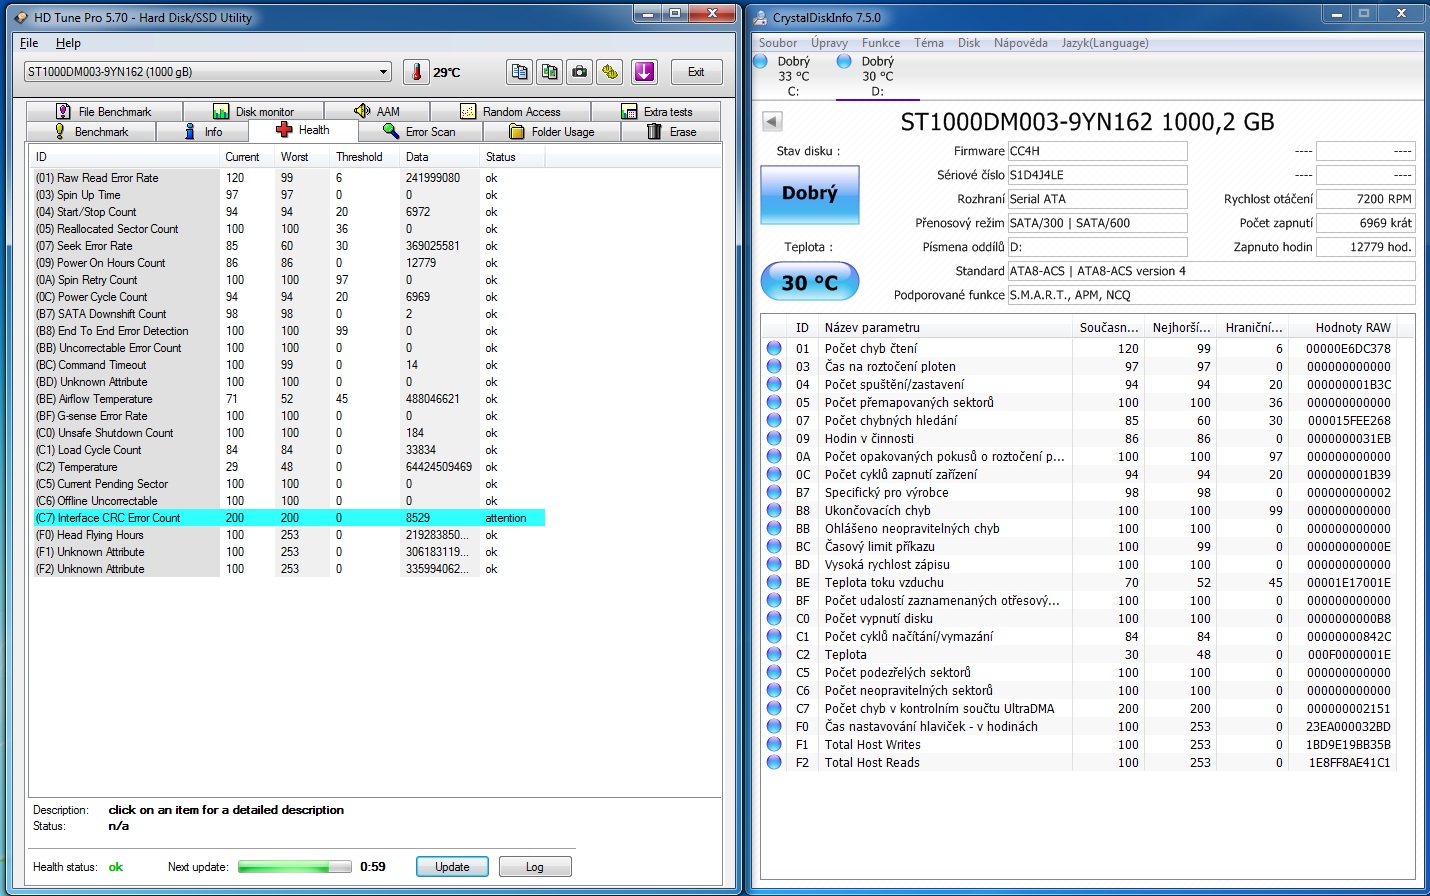The width and height of the screenshot is (1430, 896).
Task: Open the Disk monitor tab
Action: coord(253,111)
